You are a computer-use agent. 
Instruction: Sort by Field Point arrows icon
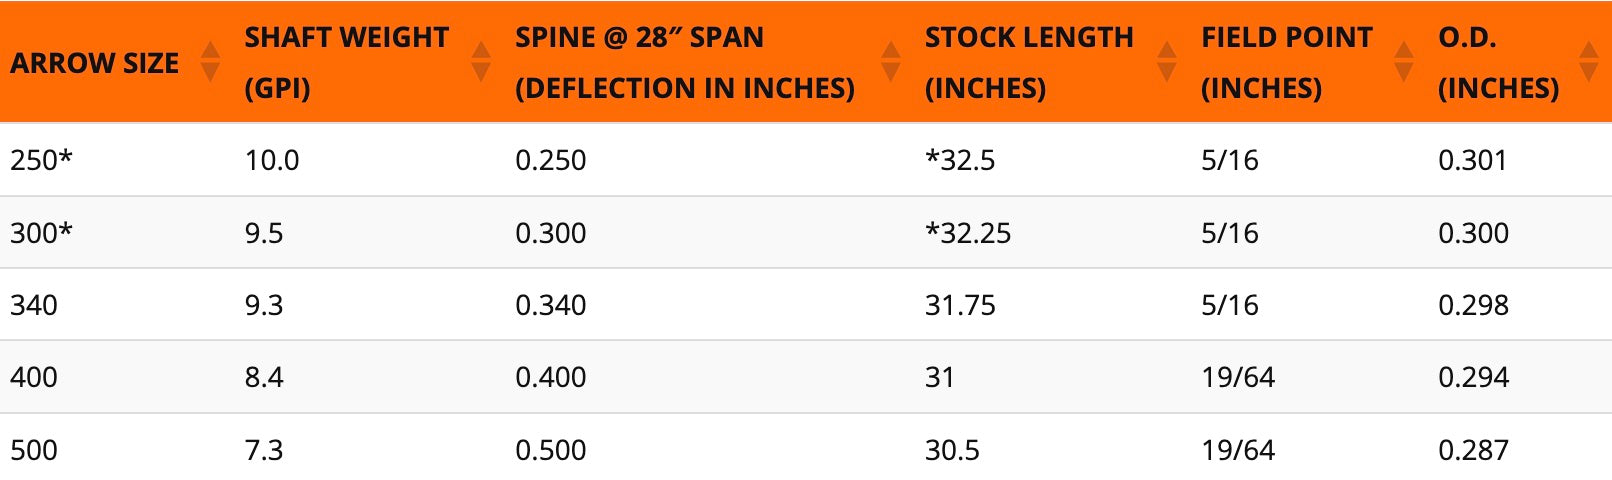point(1404,62)
